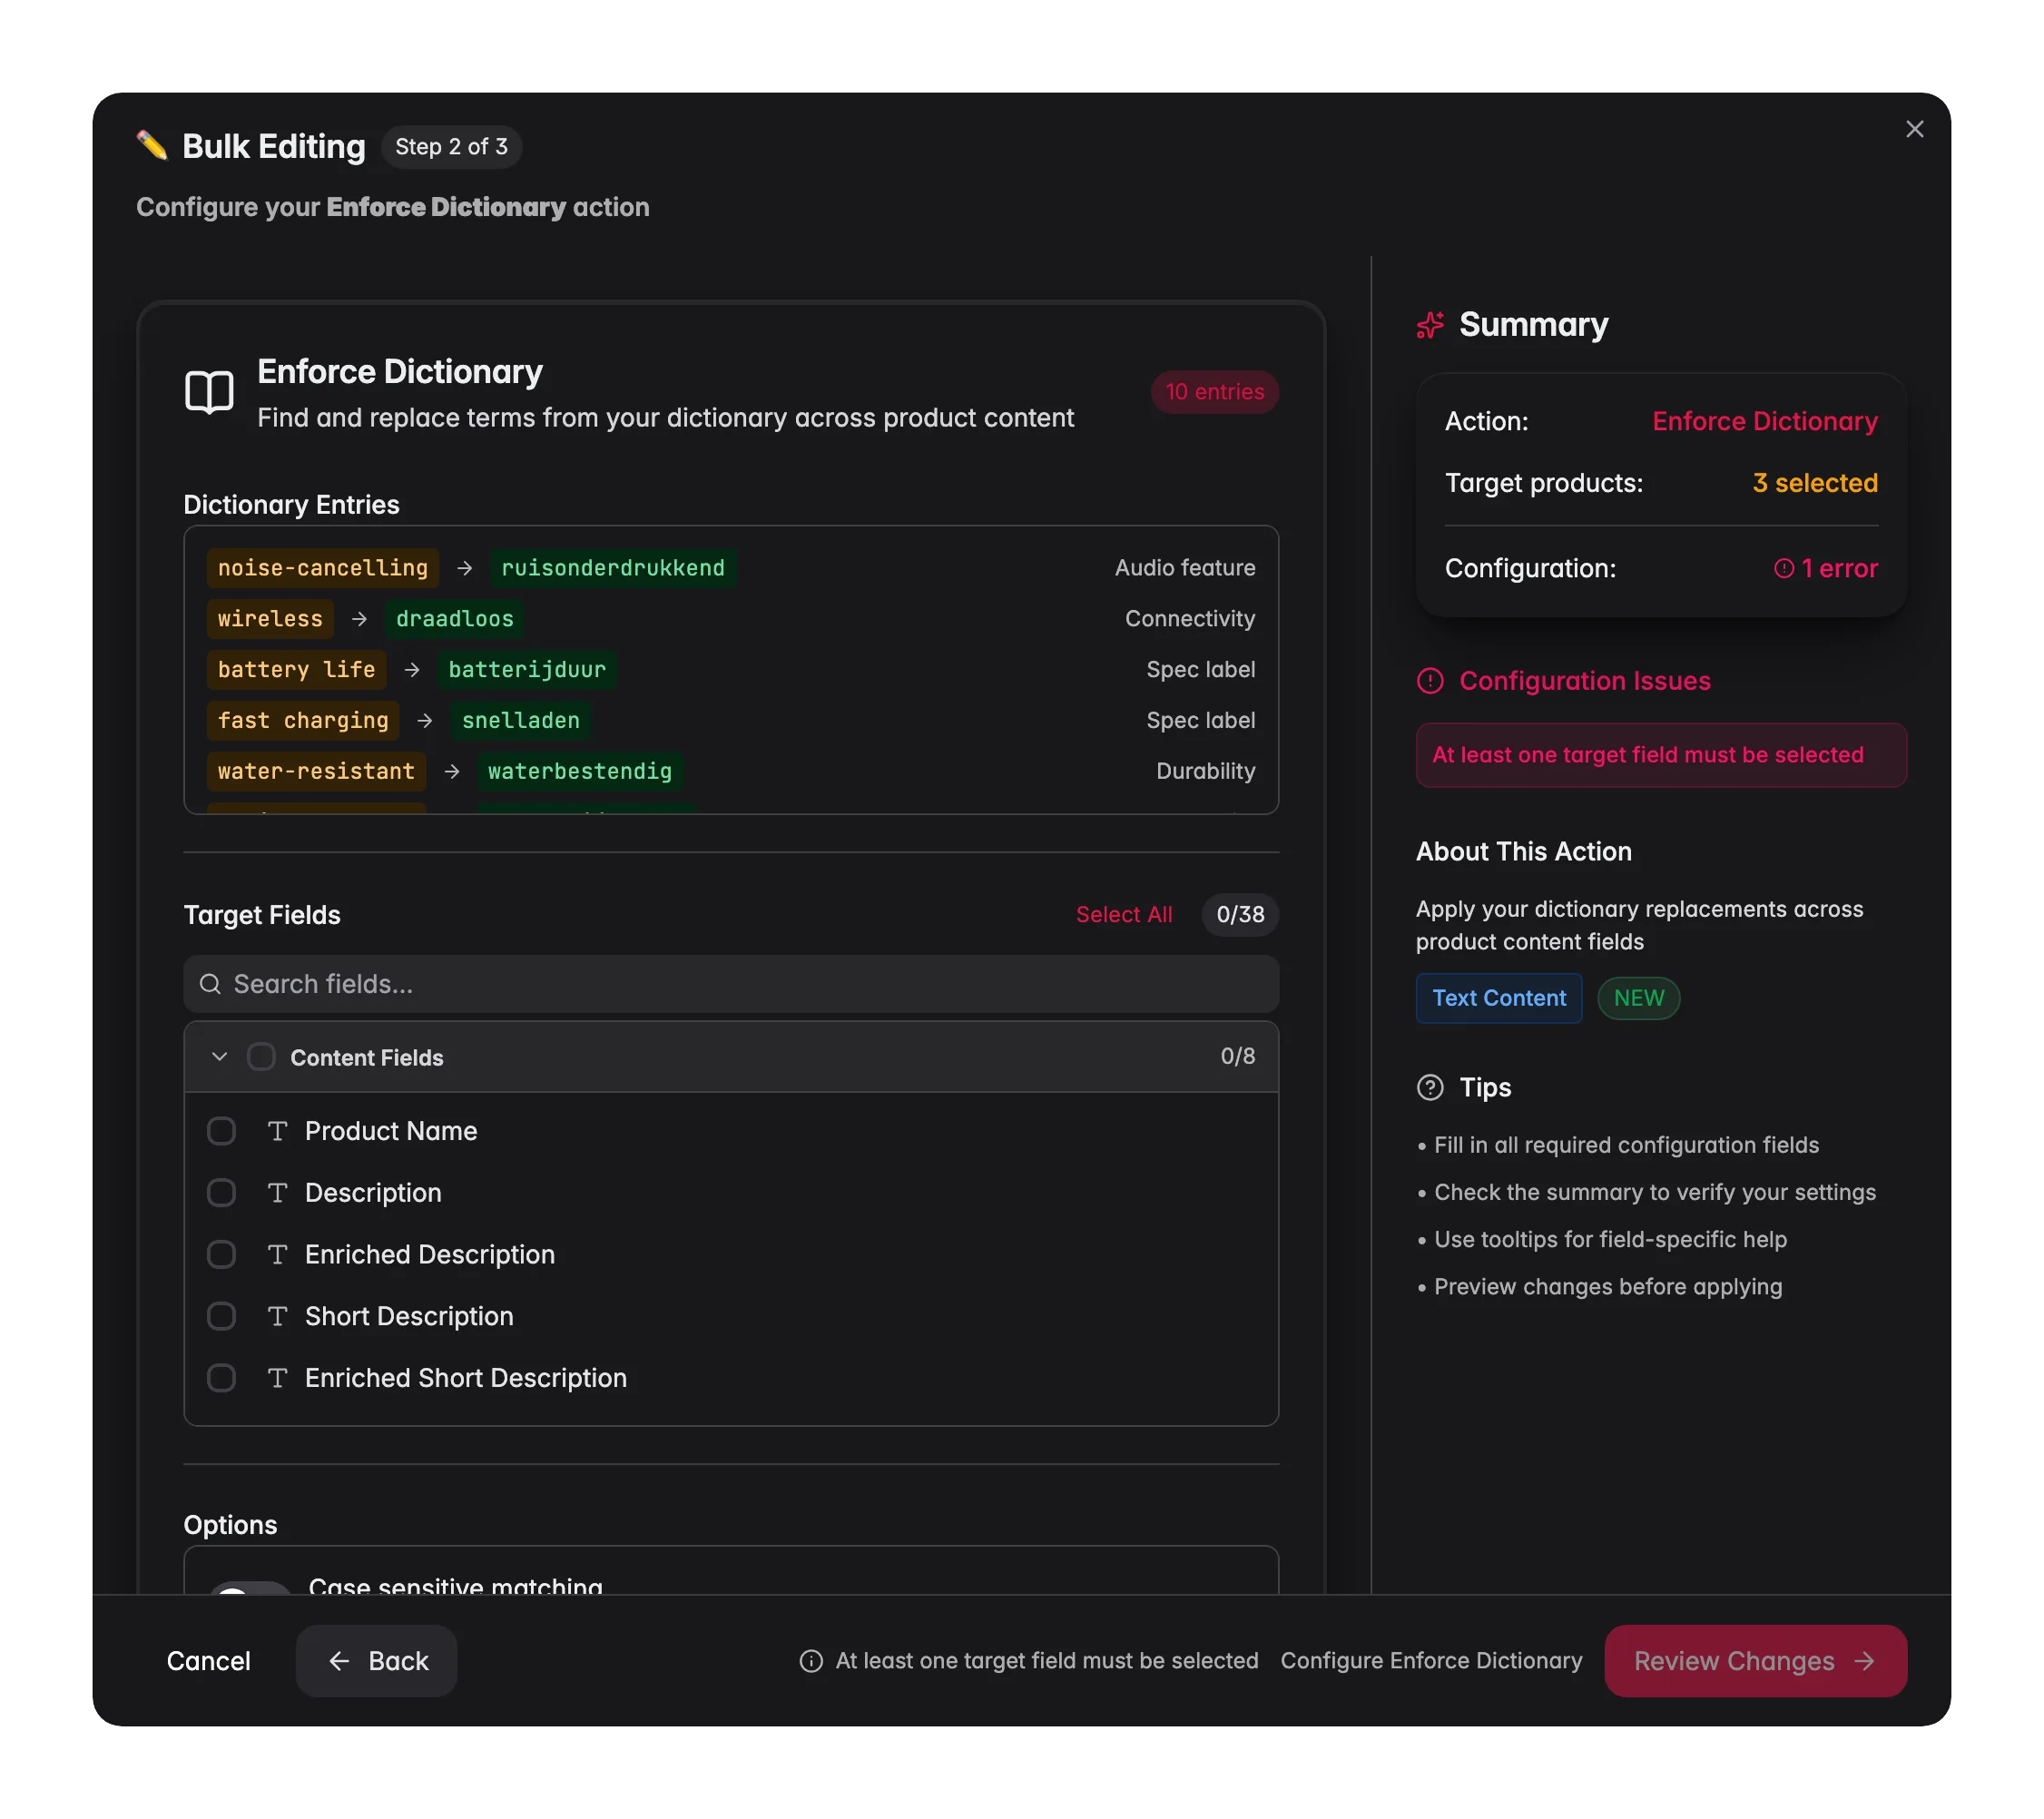2044x1819 pixels.
Task: Check the Enriched Description field
Action: pos(221,1255)
